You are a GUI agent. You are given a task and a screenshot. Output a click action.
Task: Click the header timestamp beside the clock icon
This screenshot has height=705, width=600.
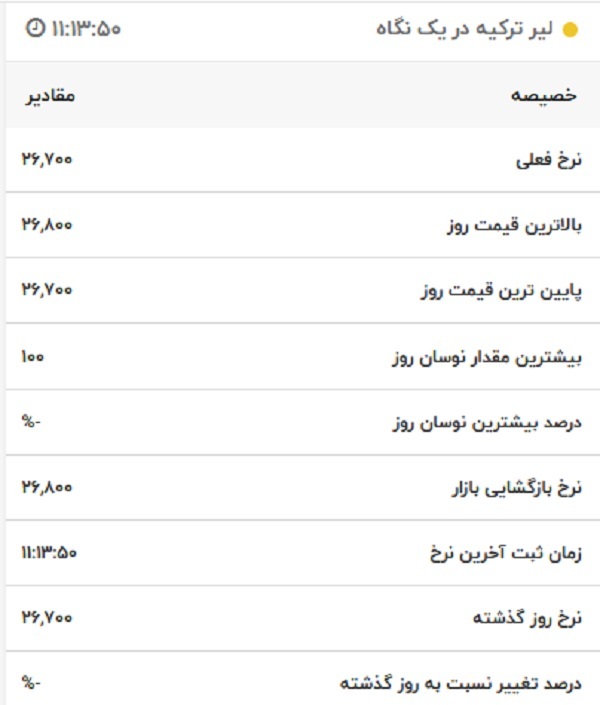tap(87, 29)
